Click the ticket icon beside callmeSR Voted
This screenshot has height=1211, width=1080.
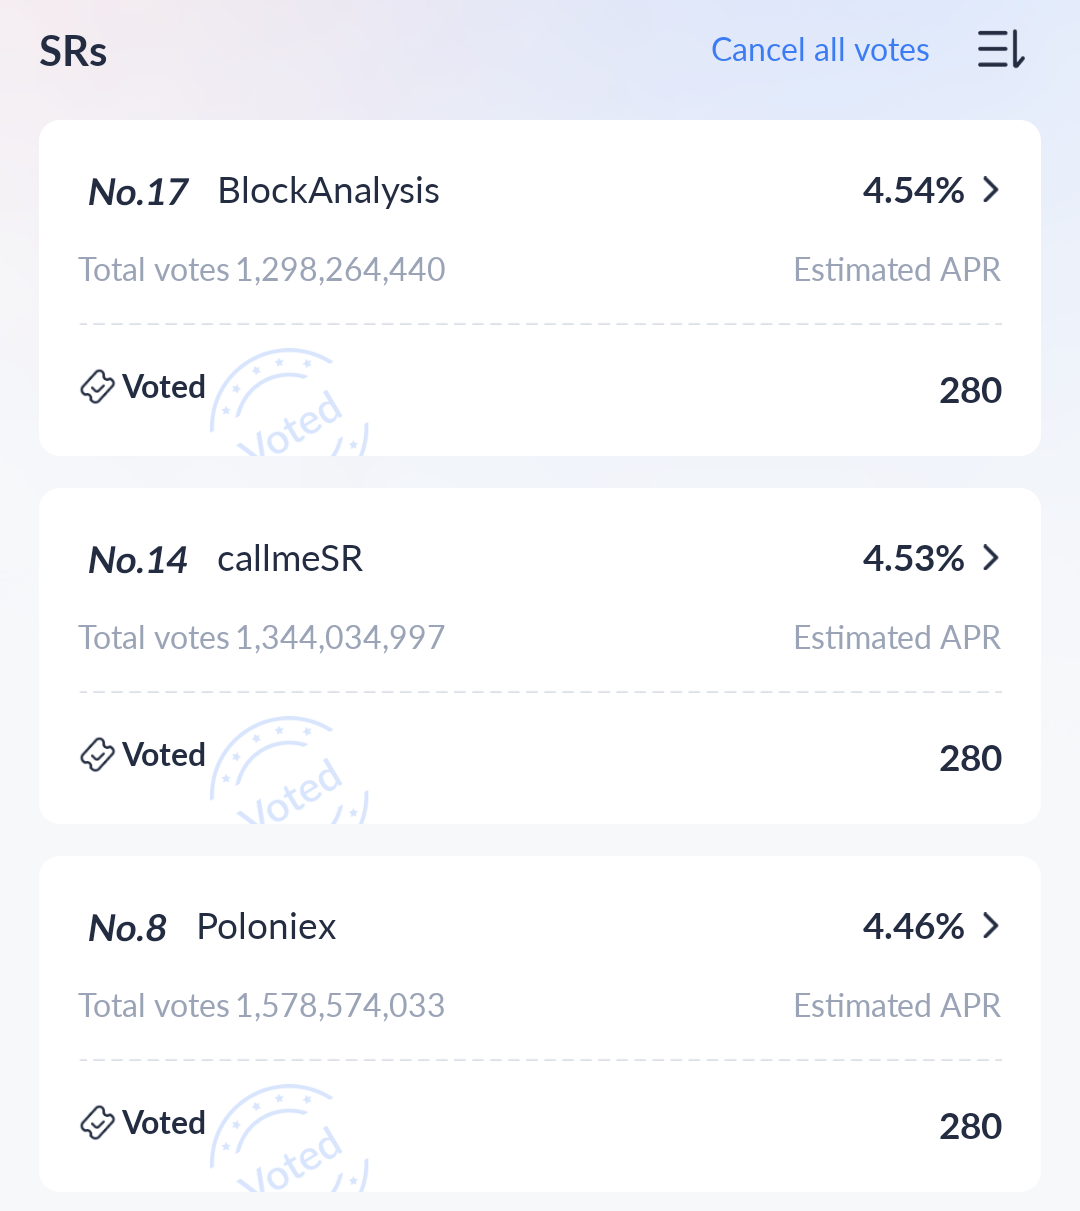97,755
